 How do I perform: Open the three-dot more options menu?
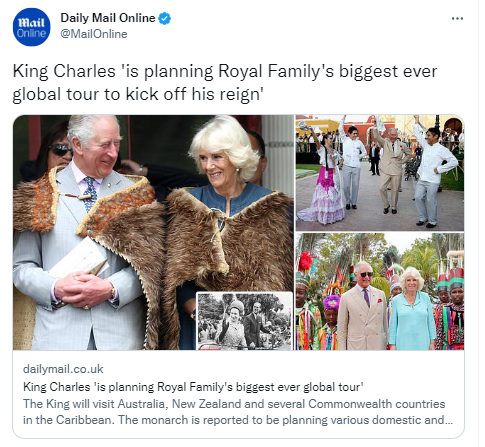coord(457,18)
